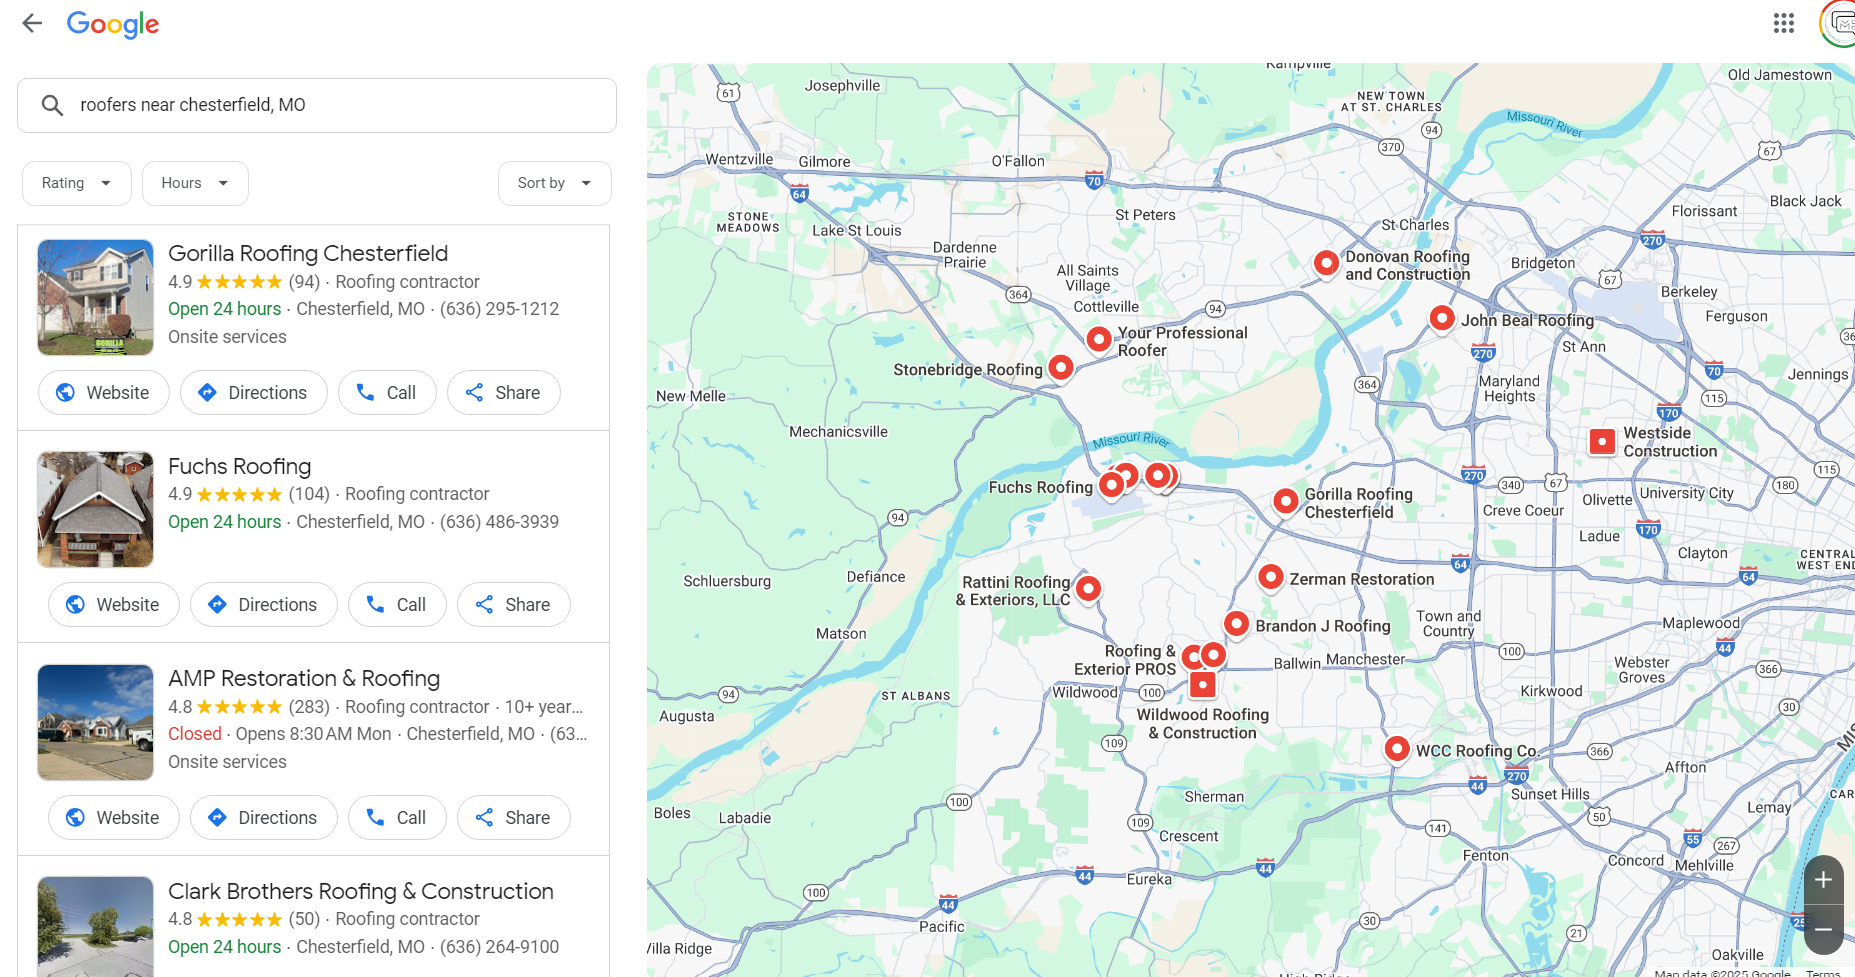The width and height of the screenshot is (1855, 977).
Task: Open Website for Fuchs Roofing
Action: 114,605
